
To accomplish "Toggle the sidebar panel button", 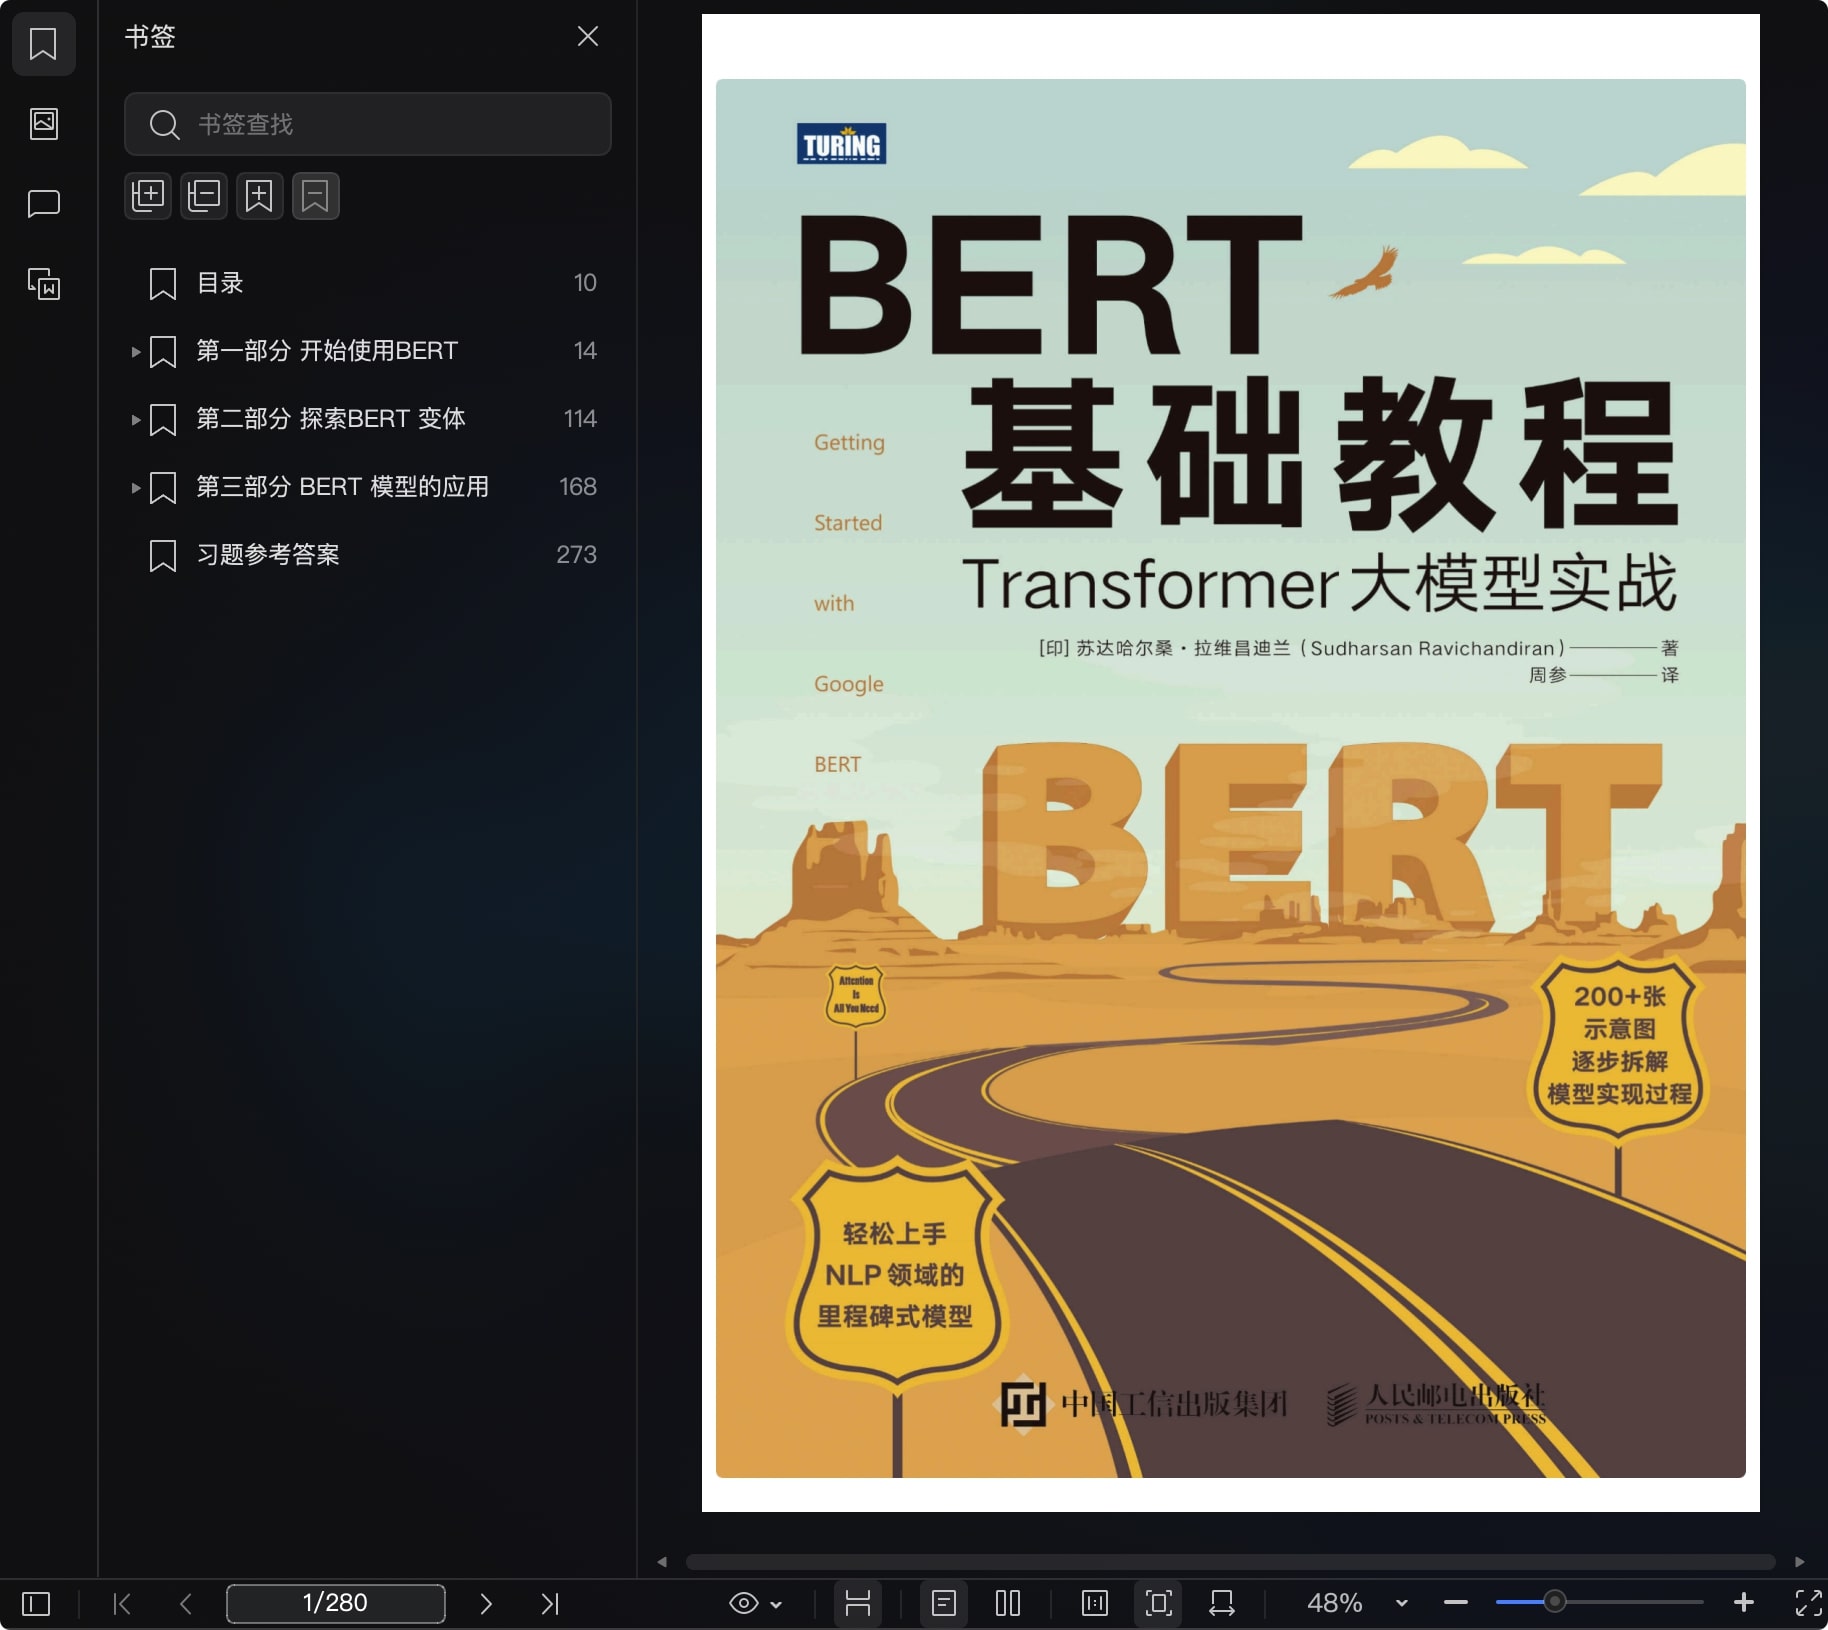I will tap(36, 1604).
